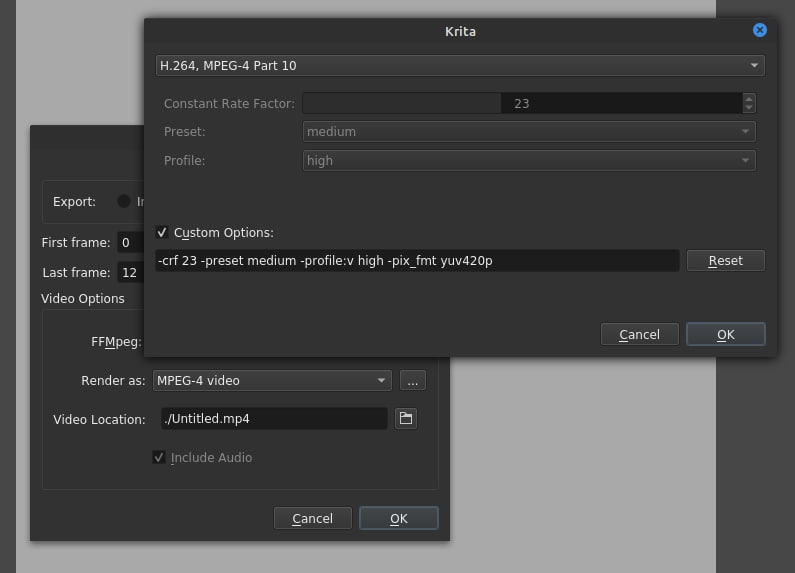Click the Video Location path field
Viewport: 795px width, 573px height.
(274, 419)
